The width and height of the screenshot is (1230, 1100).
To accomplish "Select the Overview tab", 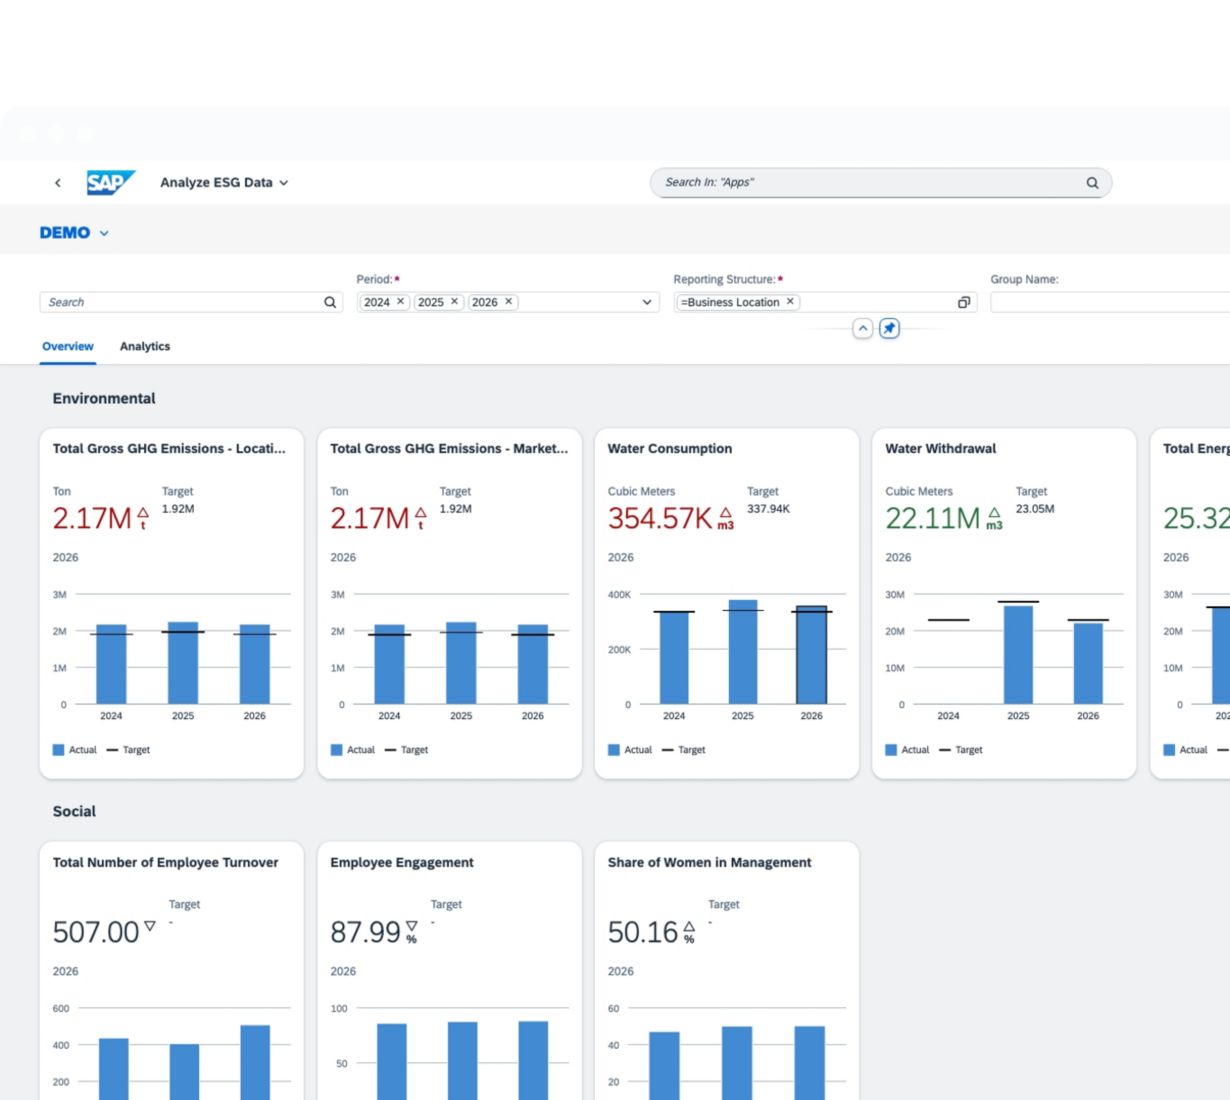I will (68, 346).
